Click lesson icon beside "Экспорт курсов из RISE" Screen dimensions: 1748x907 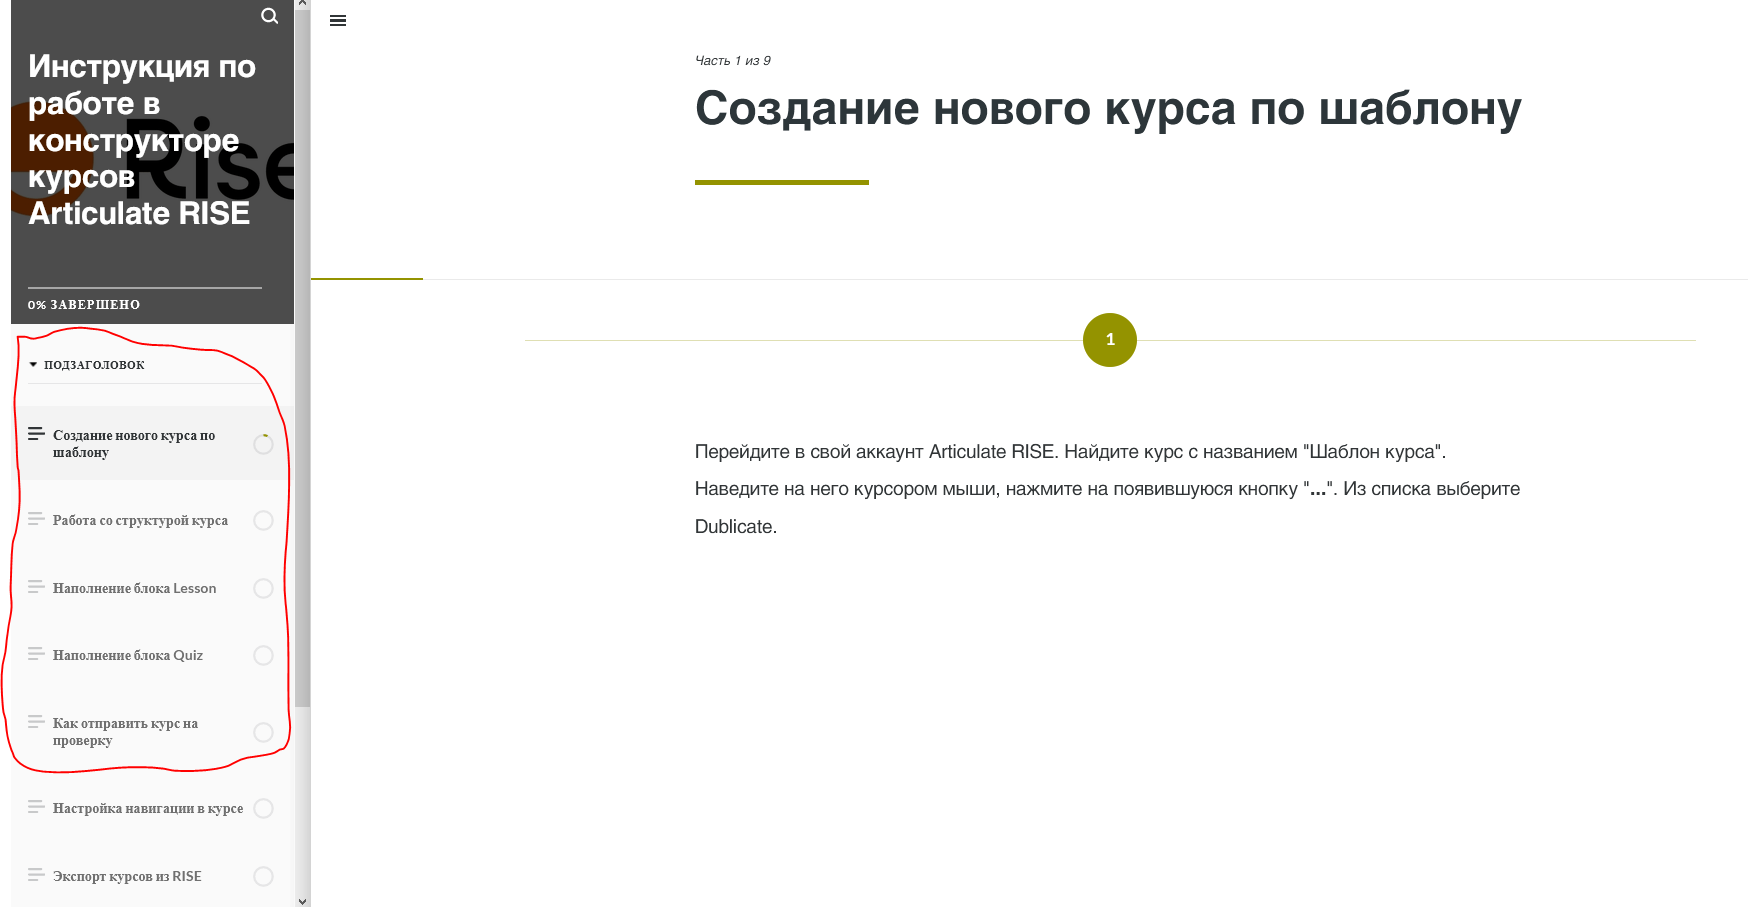tap(37, 876)
